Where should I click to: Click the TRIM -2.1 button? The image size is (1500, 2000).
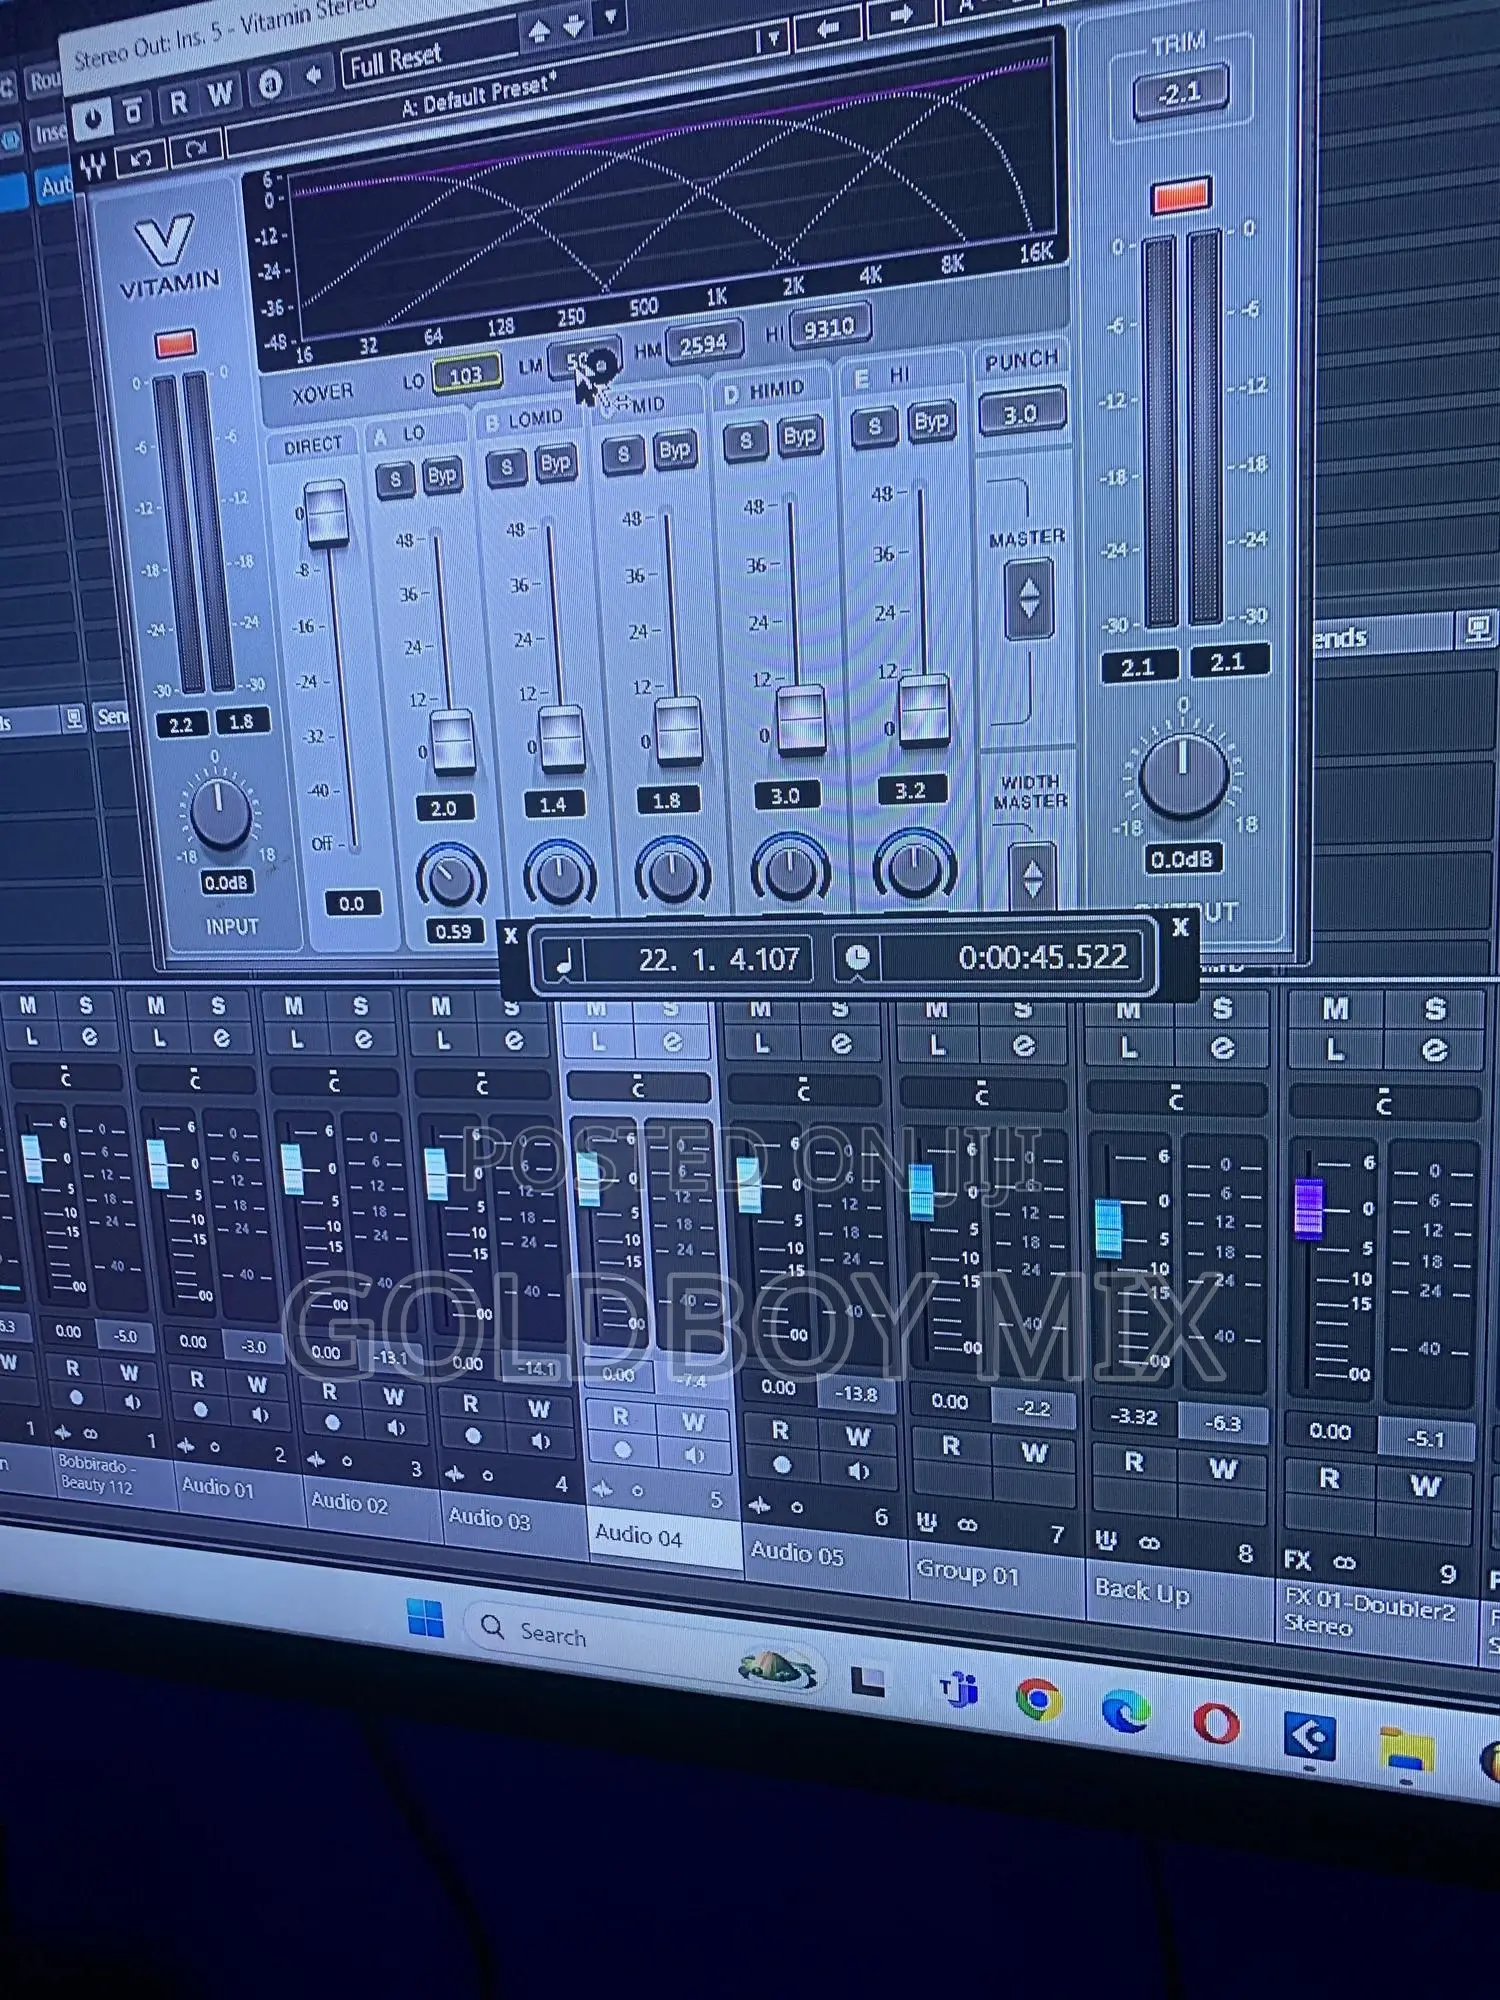pos(1180,93)
